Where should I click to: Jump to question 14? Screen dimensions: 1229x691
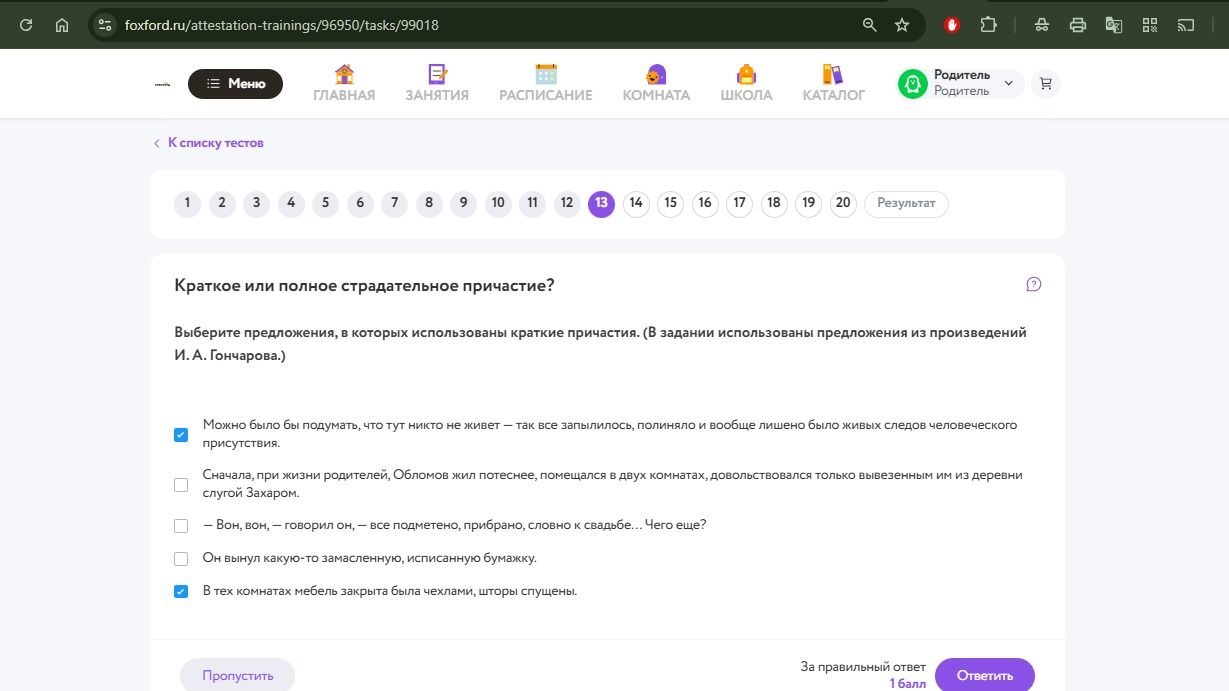[636, 204]
